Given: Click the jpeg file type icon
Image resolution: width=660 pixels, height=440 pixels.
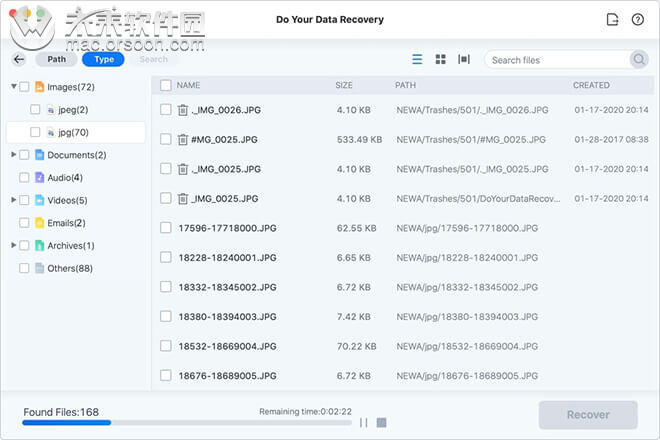Looking at the screenshot, I should click(x=51, y=110).
